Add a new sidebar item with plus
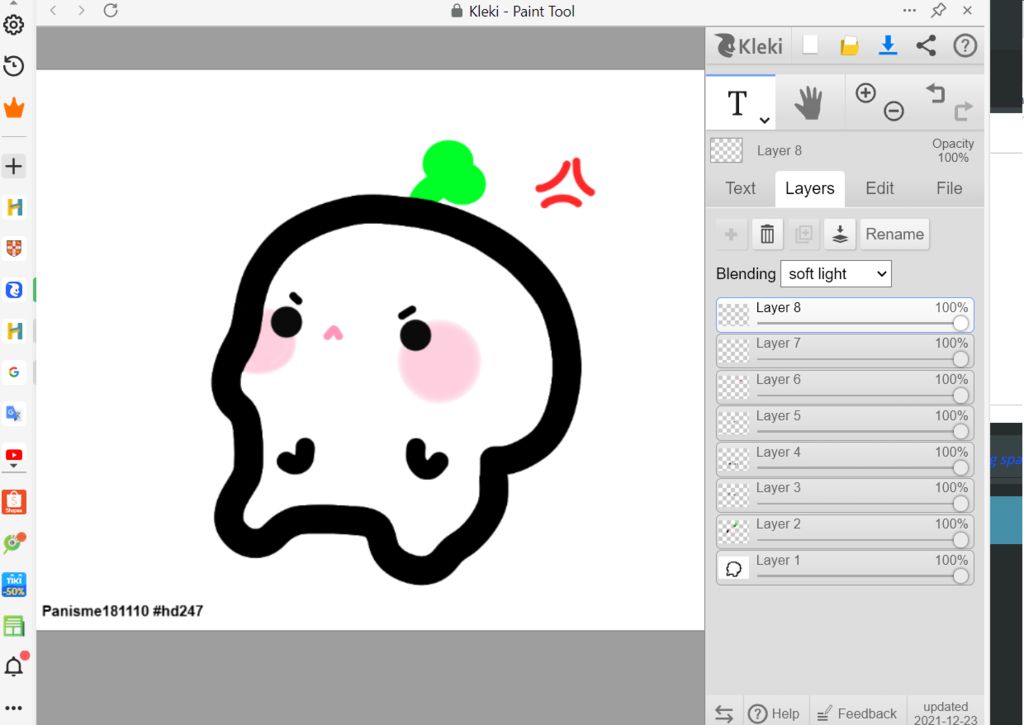The width and height of the screenshot is (1024, 725). (x=14, y=166)
